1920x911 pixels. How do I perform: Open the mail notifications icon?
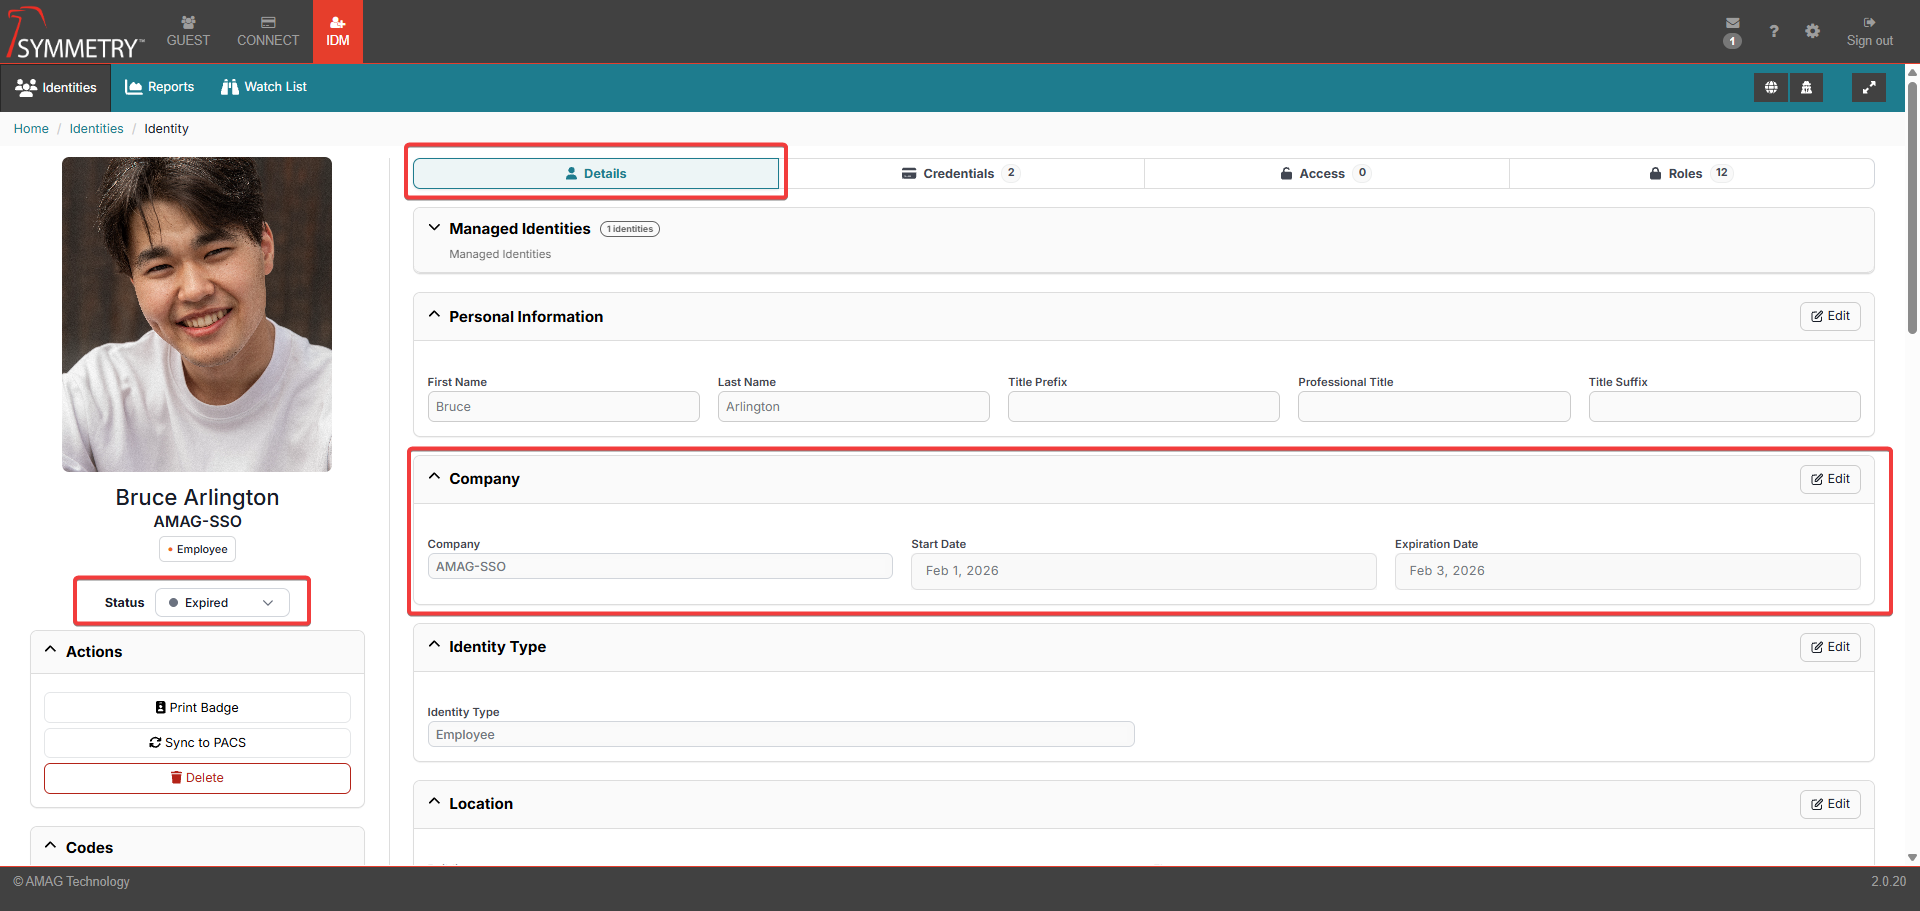[x=1732, y=24]
